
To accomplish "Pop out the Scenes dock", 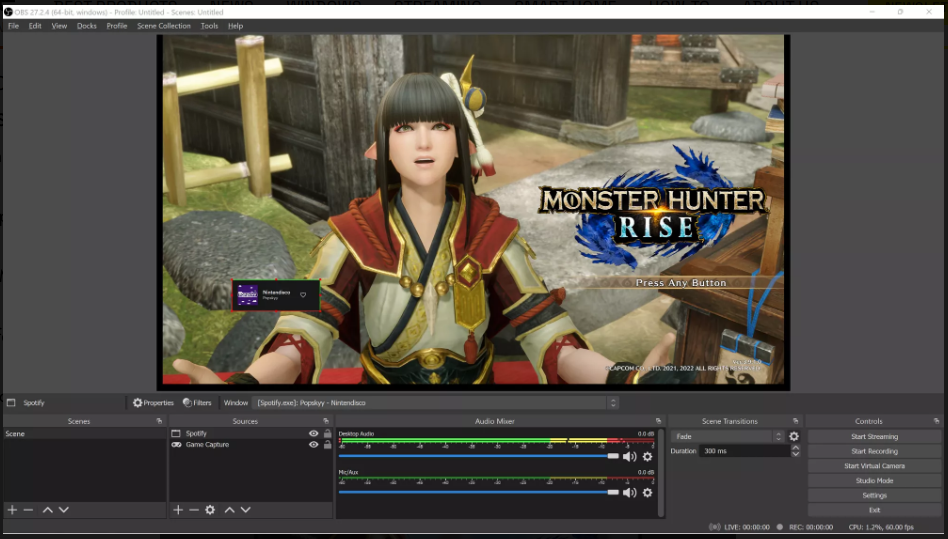I will (160, 421).
